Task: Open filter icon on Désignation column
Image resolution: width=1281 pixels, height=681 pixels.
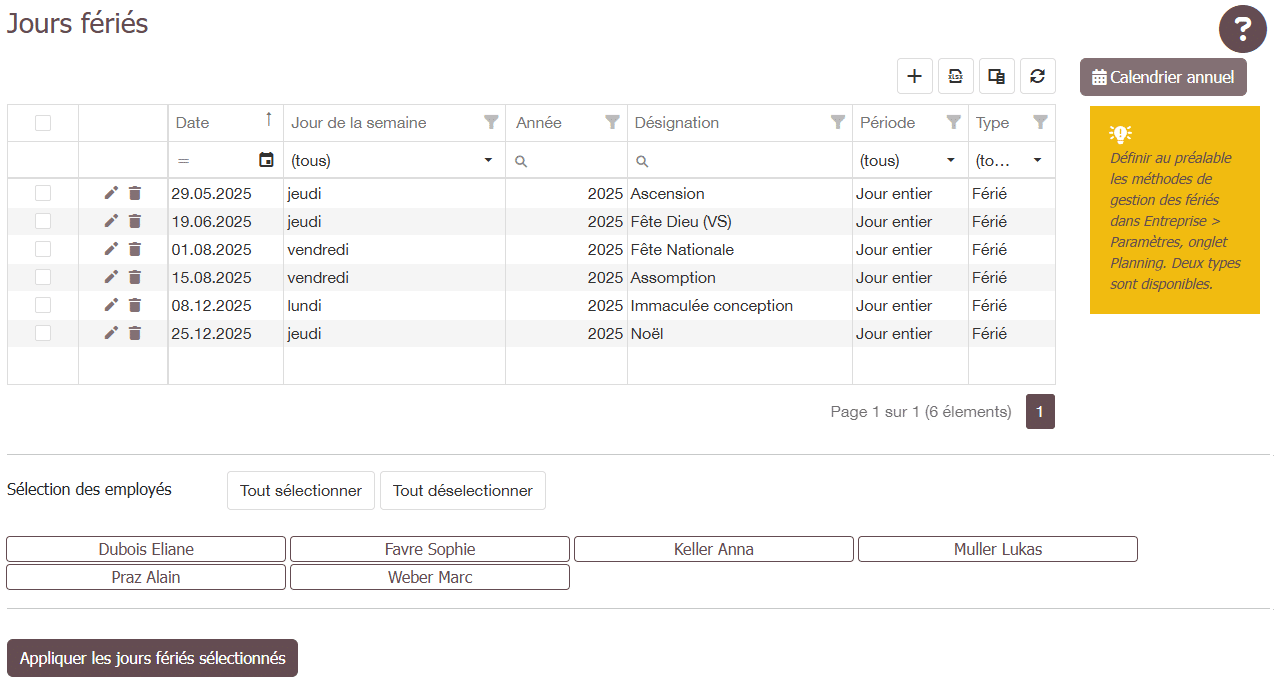Action: pyautogui.click(x=838, y=122)
